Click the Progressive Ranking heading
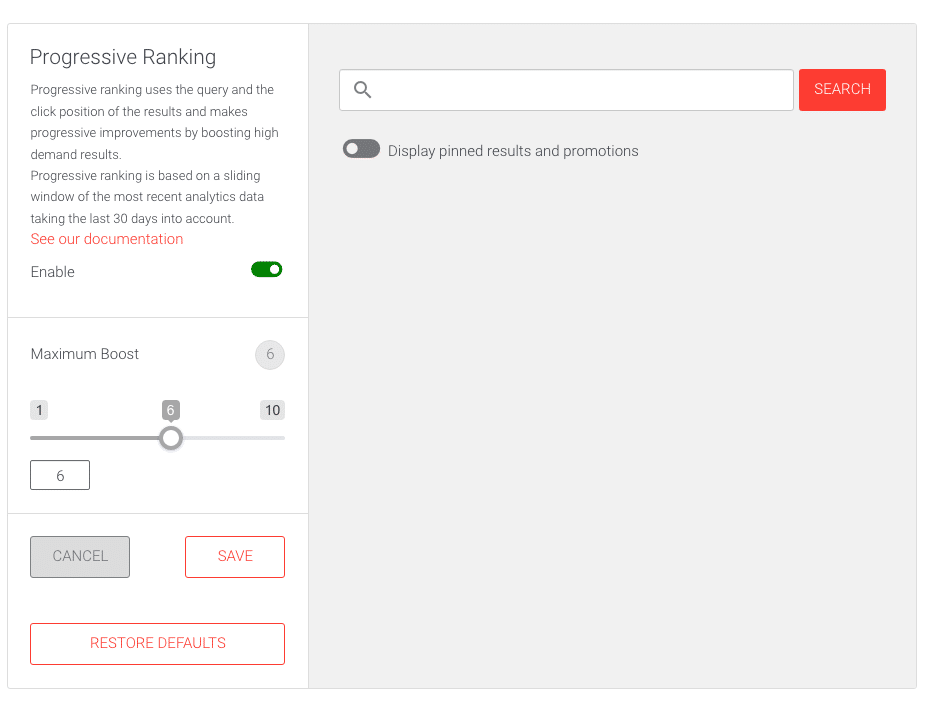 (123, 57)
